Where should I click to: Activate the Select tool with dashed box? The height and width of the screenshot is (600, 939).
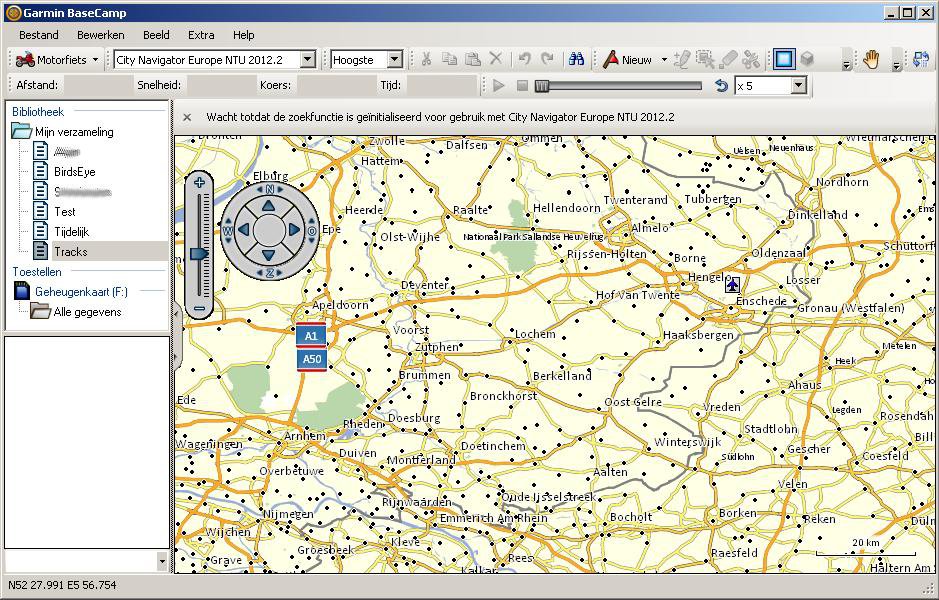point(705,59)
